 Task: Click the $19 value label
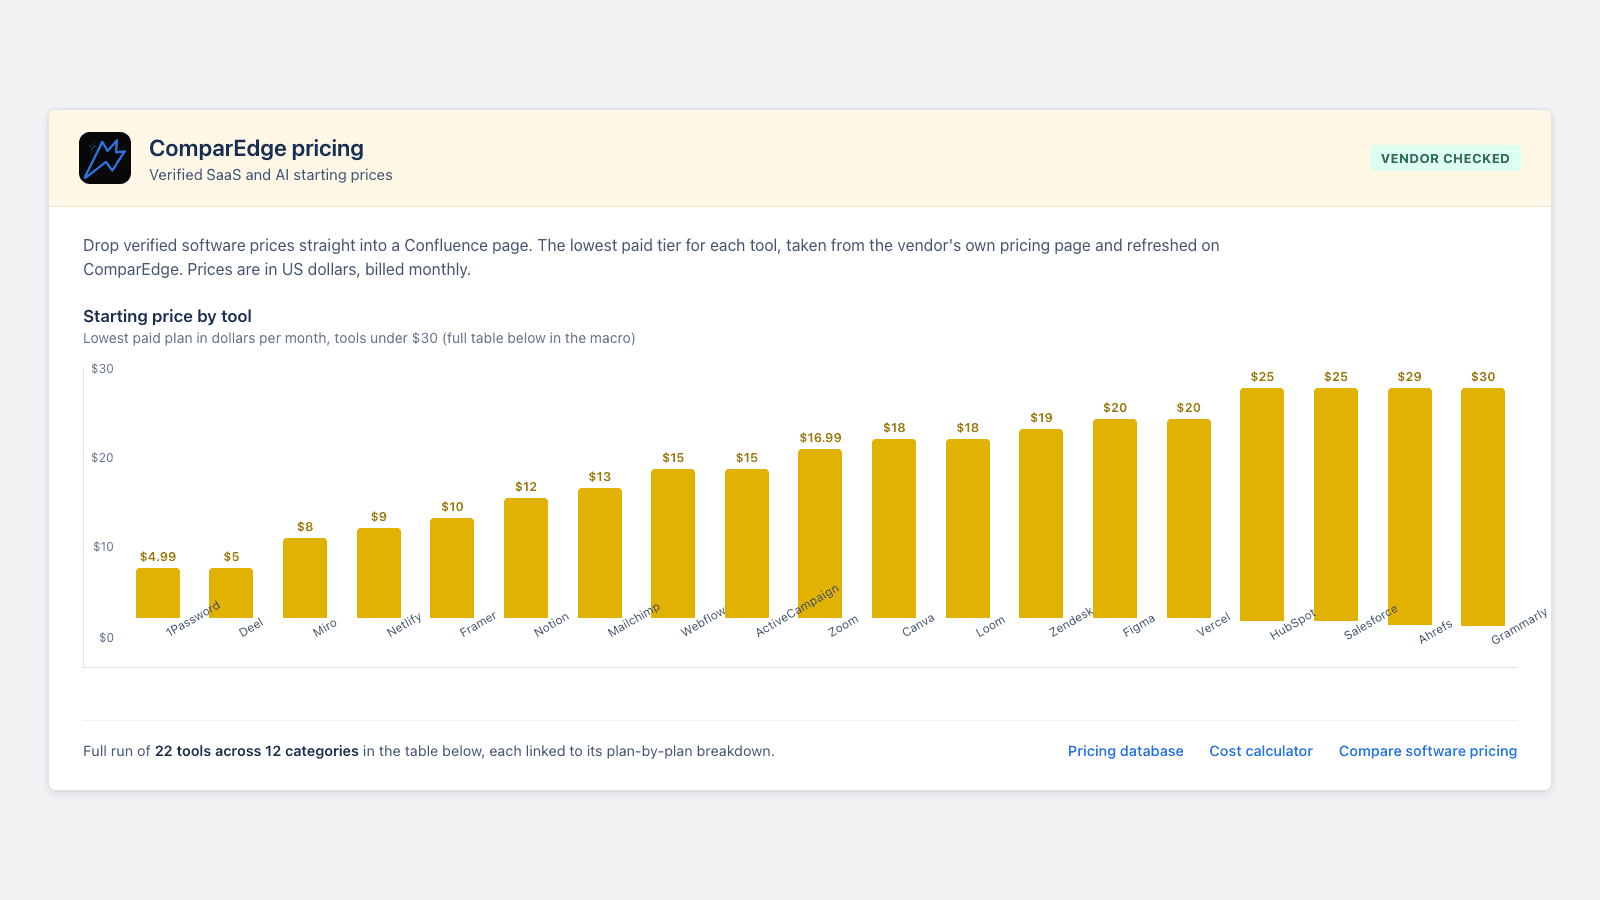[1041, 418]
